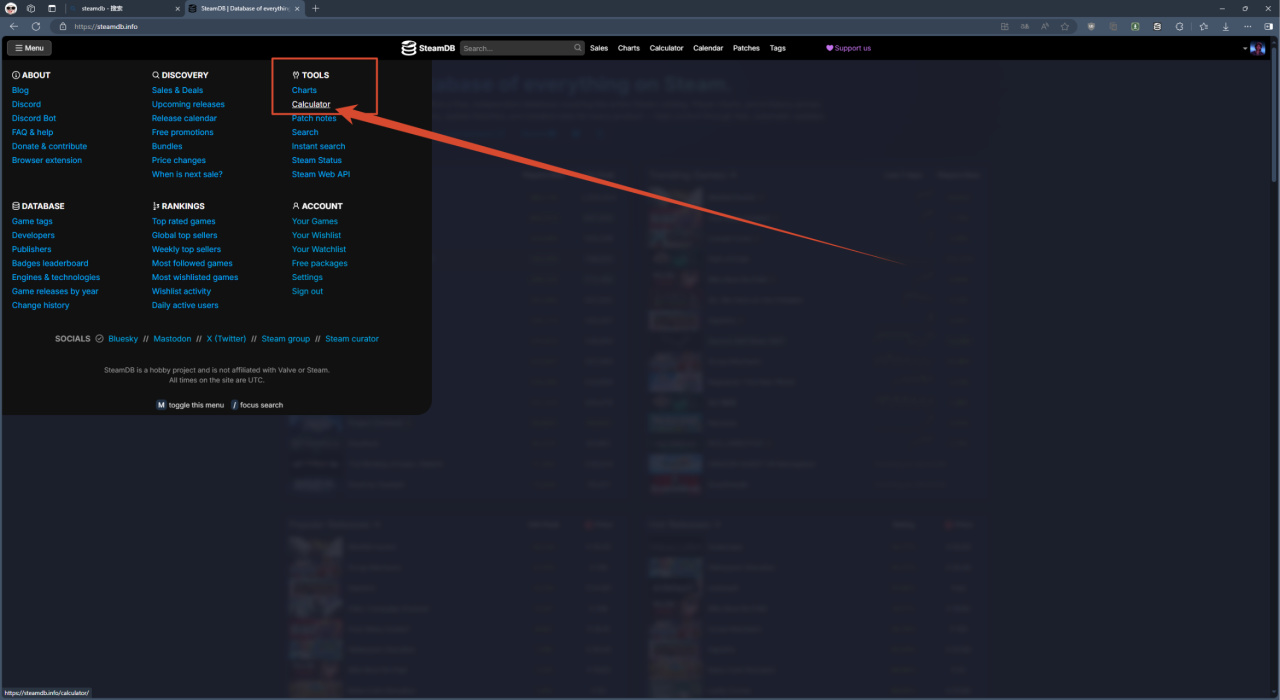Open FAQ & help link

33,132
